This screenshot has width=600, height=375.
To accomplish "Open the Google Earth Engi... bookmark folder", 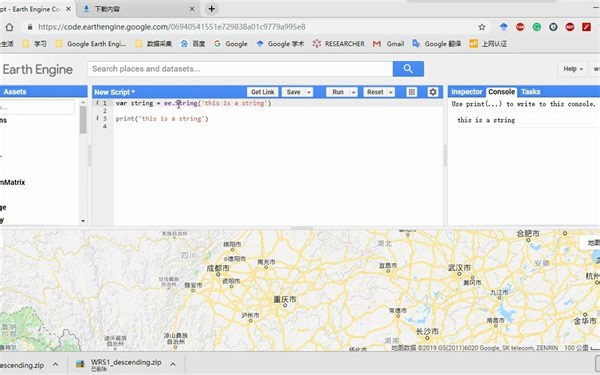I will (91, 44).
